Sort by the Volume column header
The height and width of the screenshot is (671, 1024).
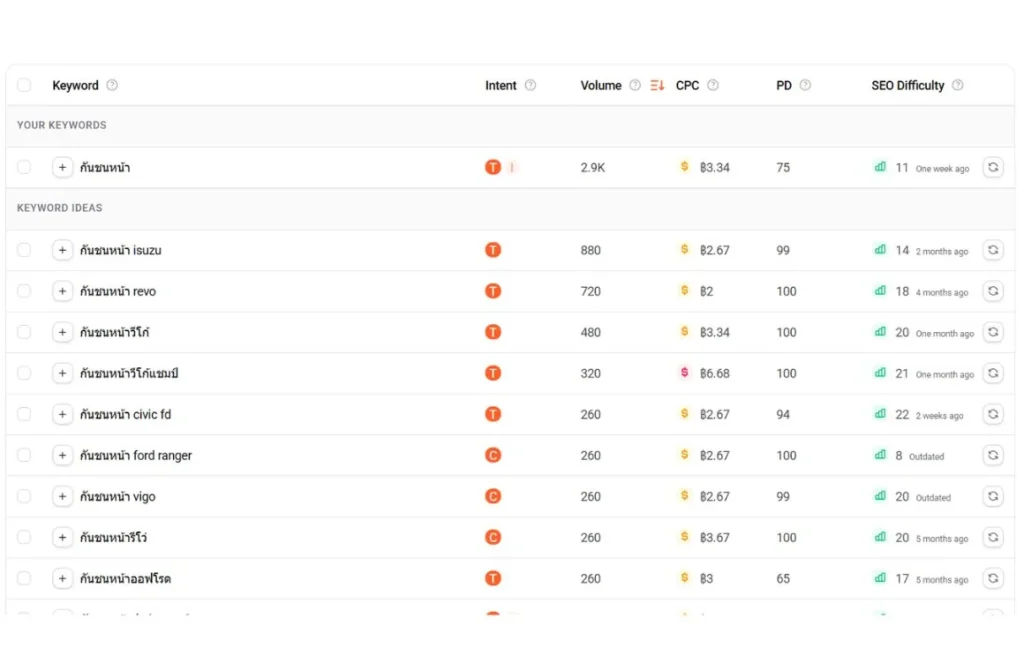click(x=601, y=86)
